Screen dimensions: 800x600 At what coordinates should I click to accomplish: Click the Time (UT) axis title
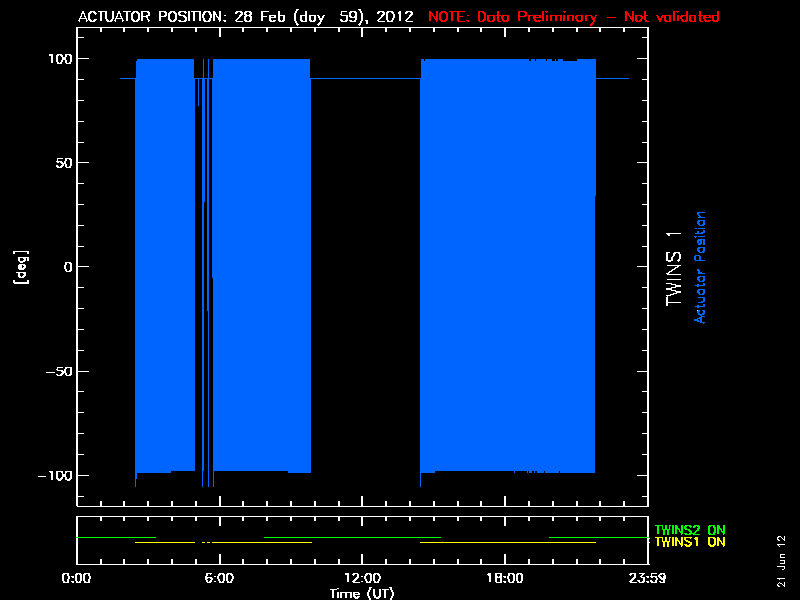point(362,592)
